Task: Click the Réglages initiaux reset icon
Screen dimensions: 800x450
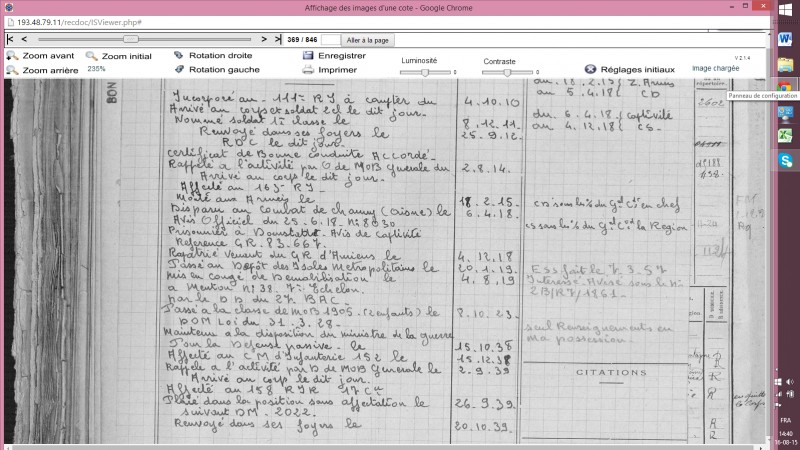Action: pyautogui.click(x=590, y=69)
